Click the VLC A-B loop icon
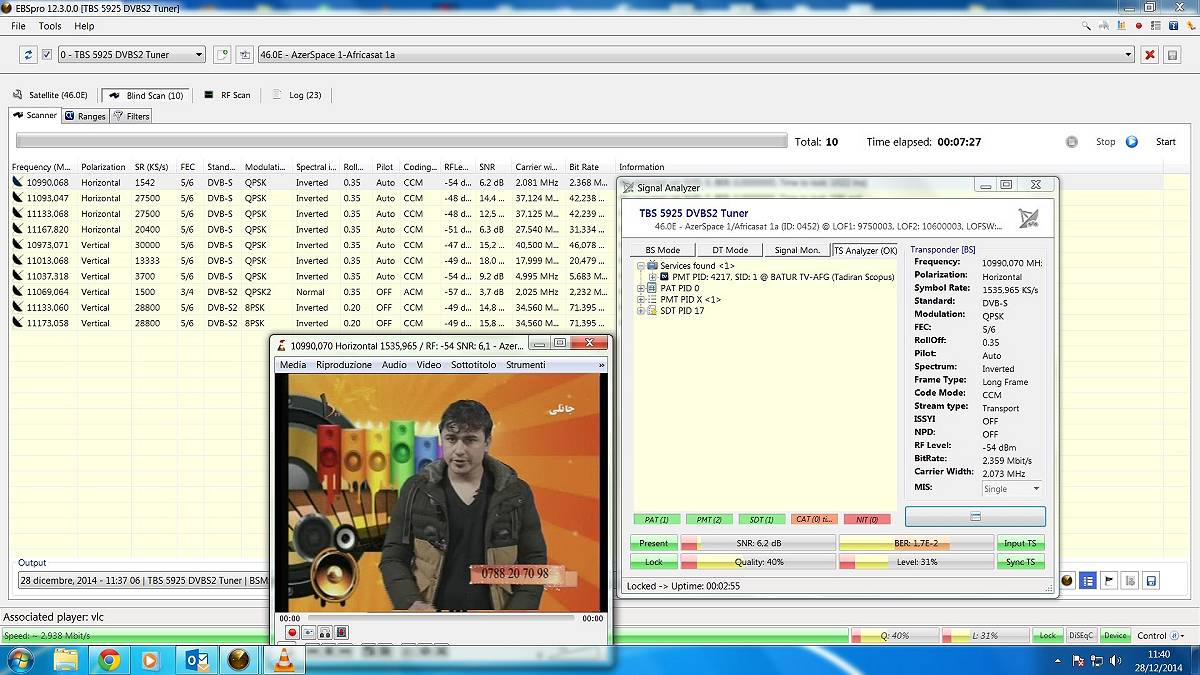 click(x=325, y=632)
